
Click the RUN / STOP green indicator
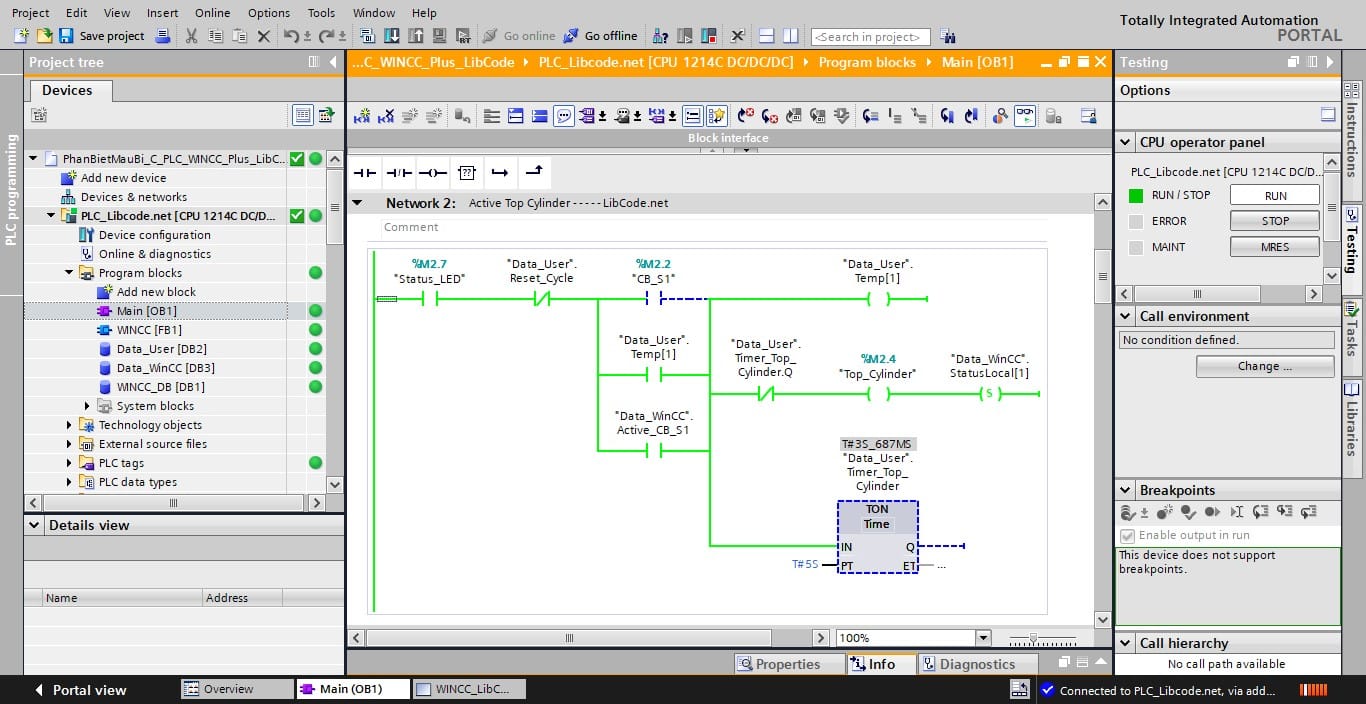pos(1135,196)
